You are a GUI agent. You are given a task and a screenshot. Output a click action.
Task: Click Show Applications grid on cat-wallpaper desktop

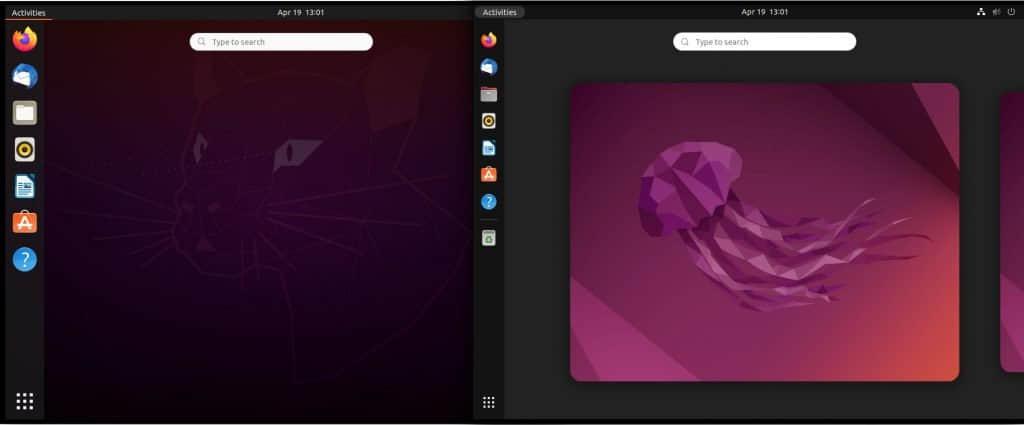pos(25,401)
